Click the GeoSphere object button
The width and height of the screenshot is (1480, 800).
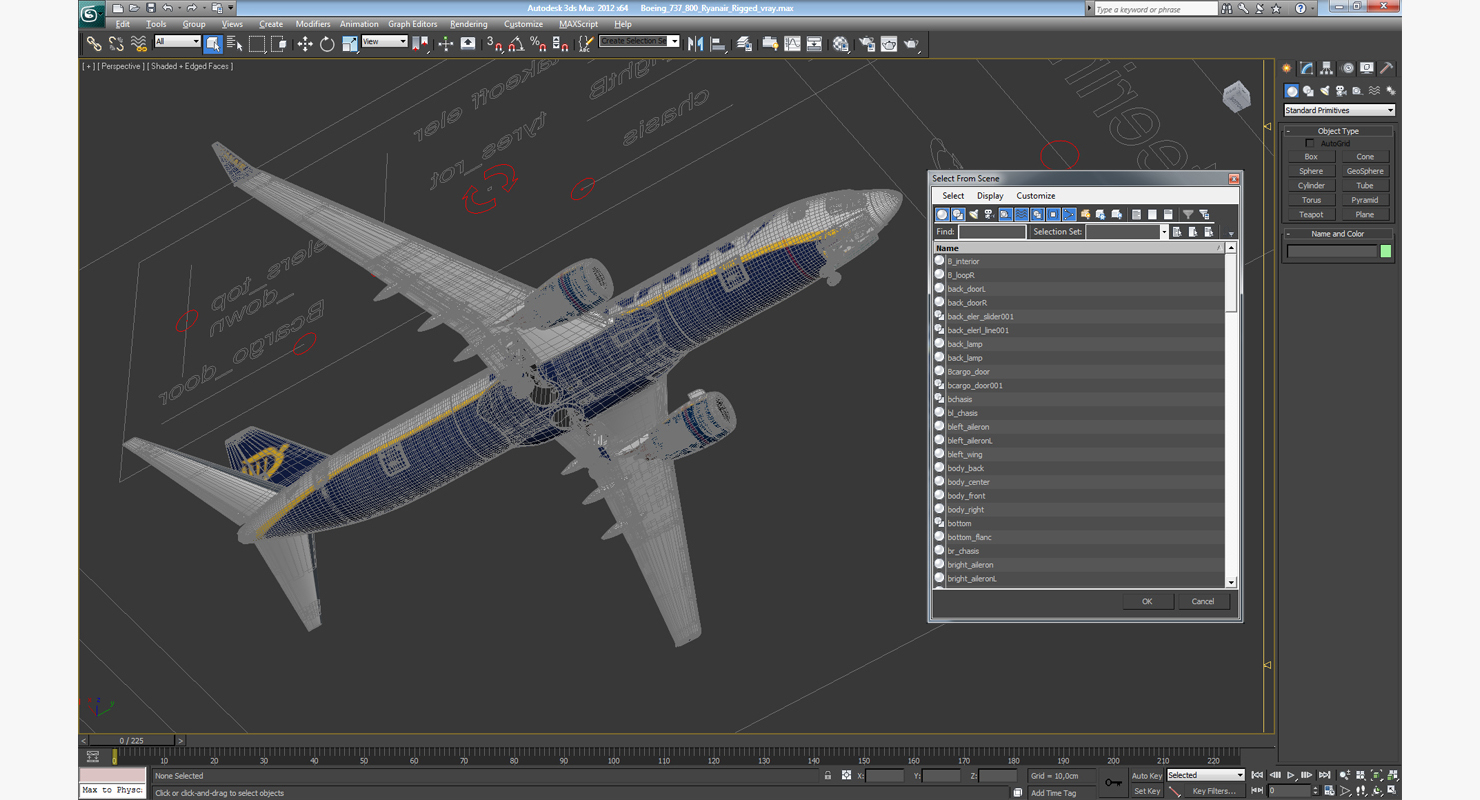click(1365, 171)
